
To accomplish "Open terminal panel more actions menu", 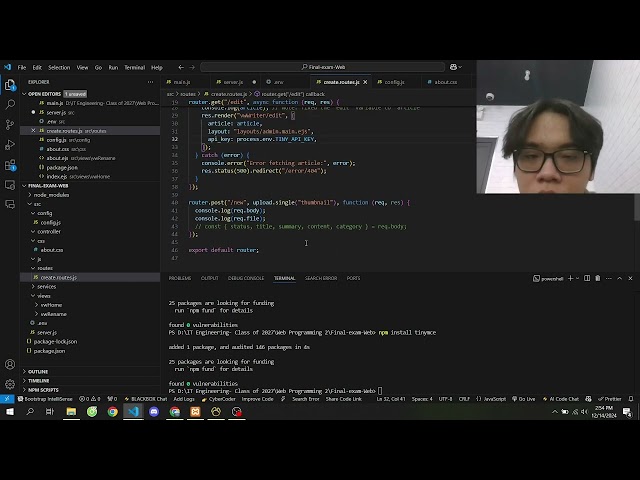I will coord(609,278).
